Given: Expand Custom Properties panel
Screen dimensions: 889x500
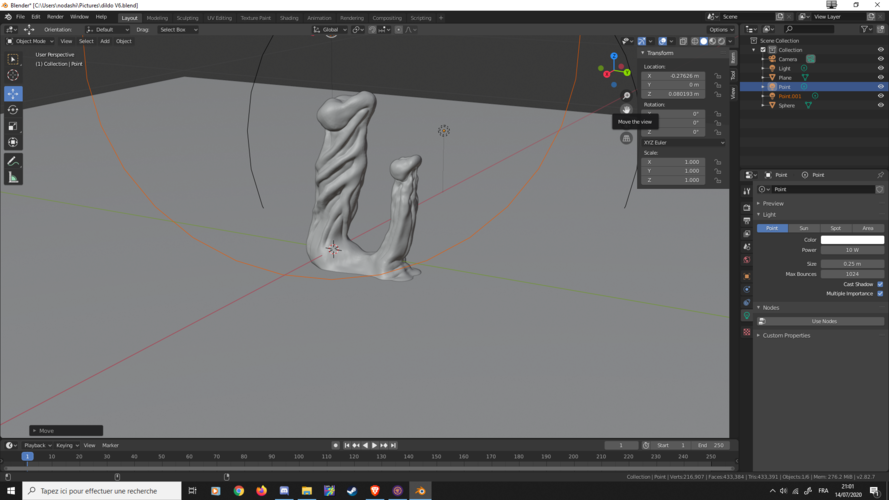Looking at the screenshot, I should tap(786, 336).
